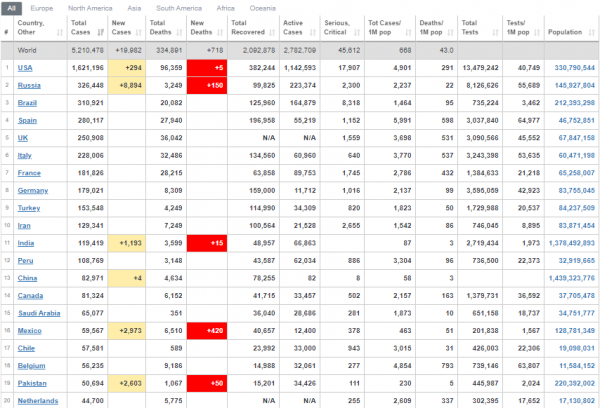Sort by New Deaths arrows icon
The height and width of the screenshot is (408, 600).
coord(220,33)
